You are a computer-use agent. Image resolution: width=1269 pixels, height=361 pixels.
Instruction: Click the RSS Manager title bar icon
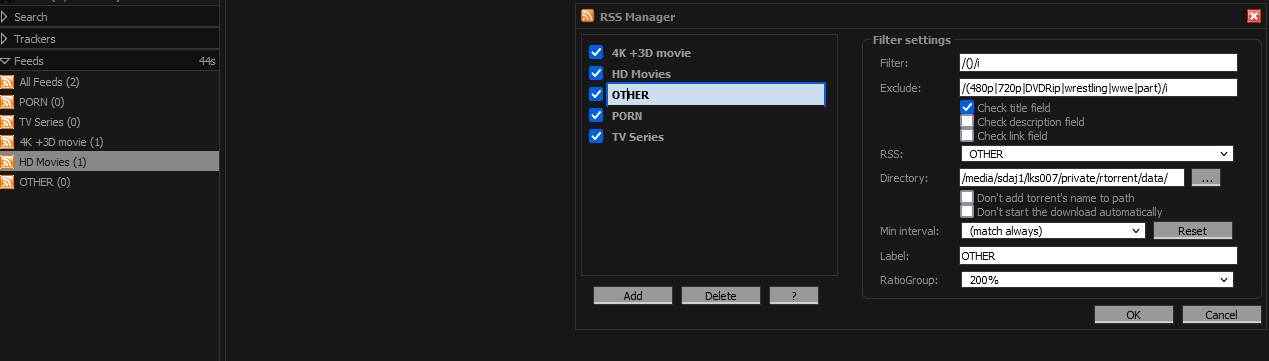click(587, 16)
